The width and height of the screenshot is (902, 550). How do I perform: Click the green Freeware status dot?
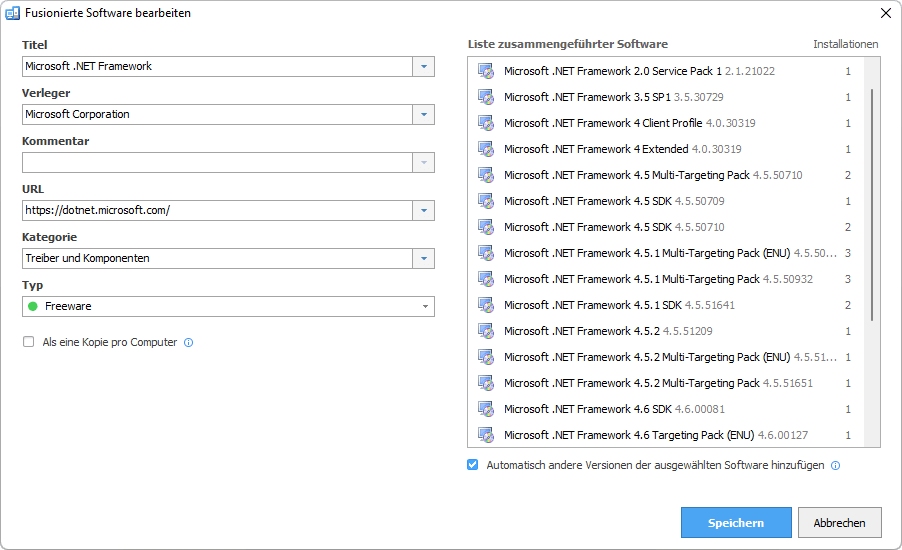(x=33, y=306)
